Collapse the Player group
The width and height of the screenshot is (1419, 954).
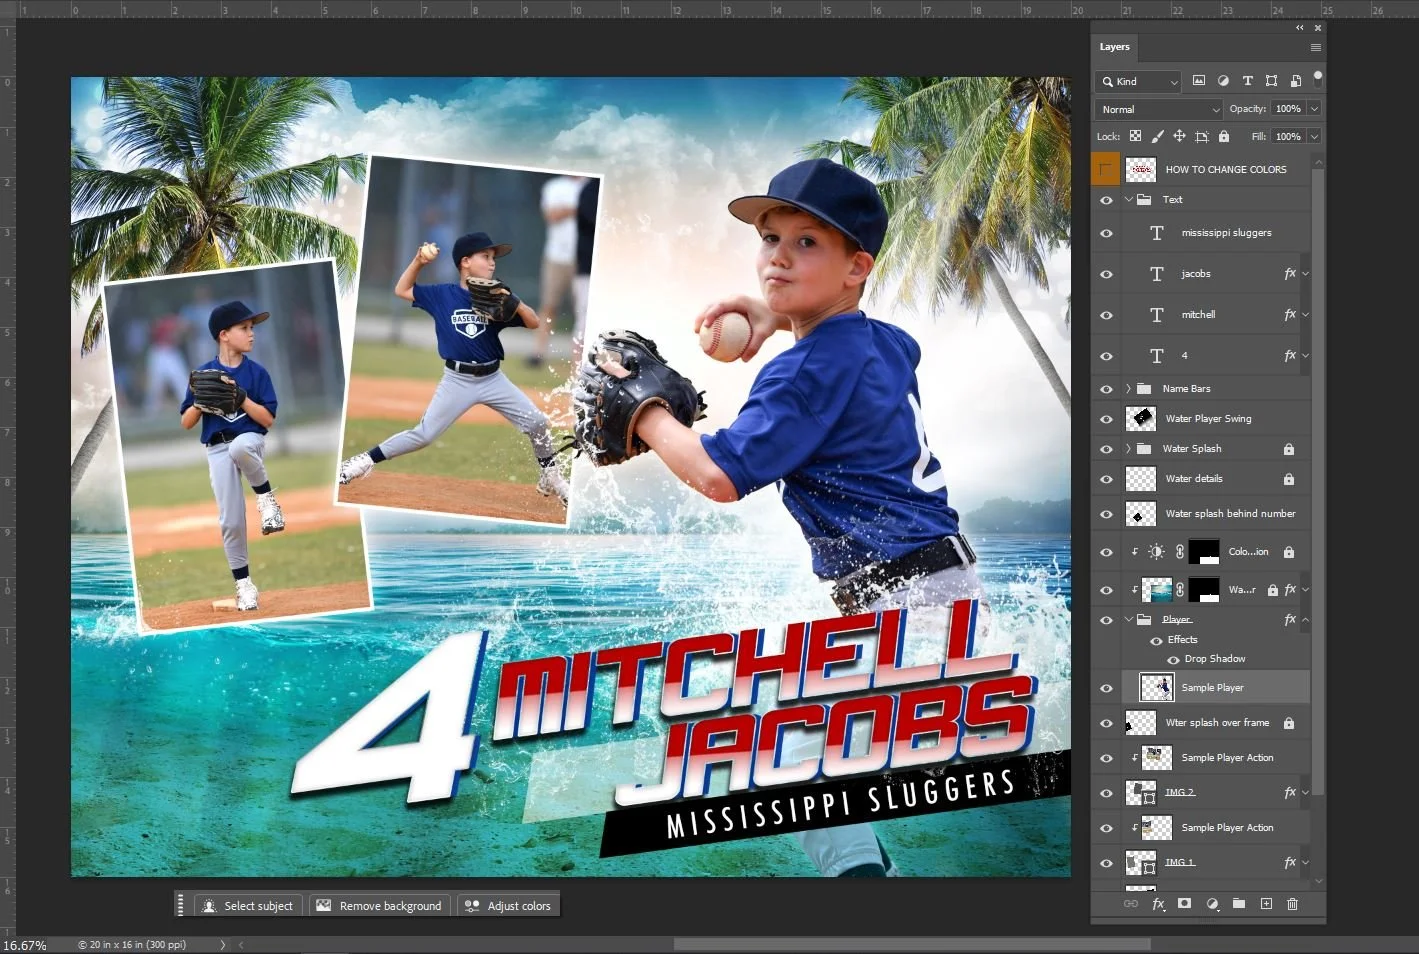click(1129, 619)
